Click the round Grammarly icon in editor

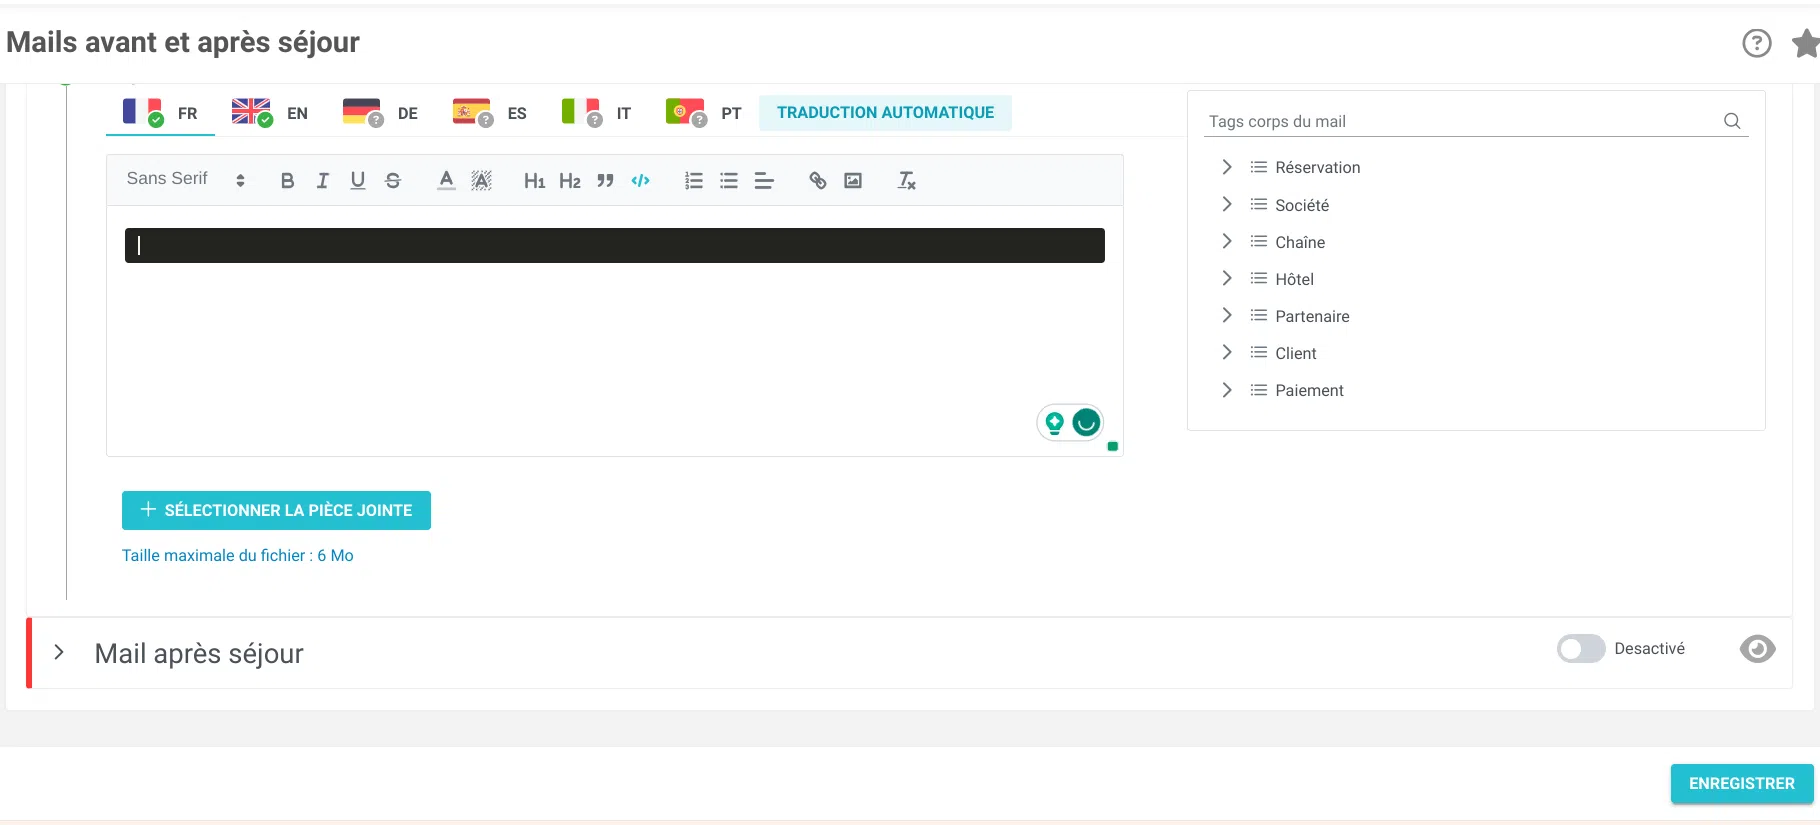click(1087, 423)
